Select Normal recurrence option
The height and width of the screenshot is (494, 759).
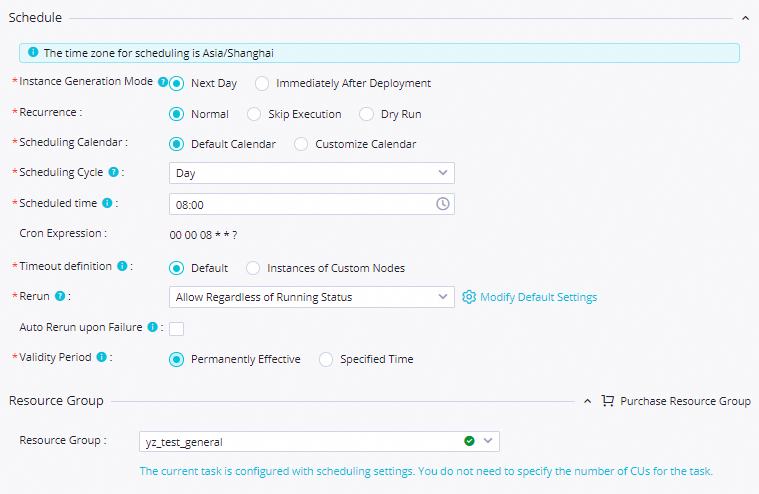(x=177, y=114)
